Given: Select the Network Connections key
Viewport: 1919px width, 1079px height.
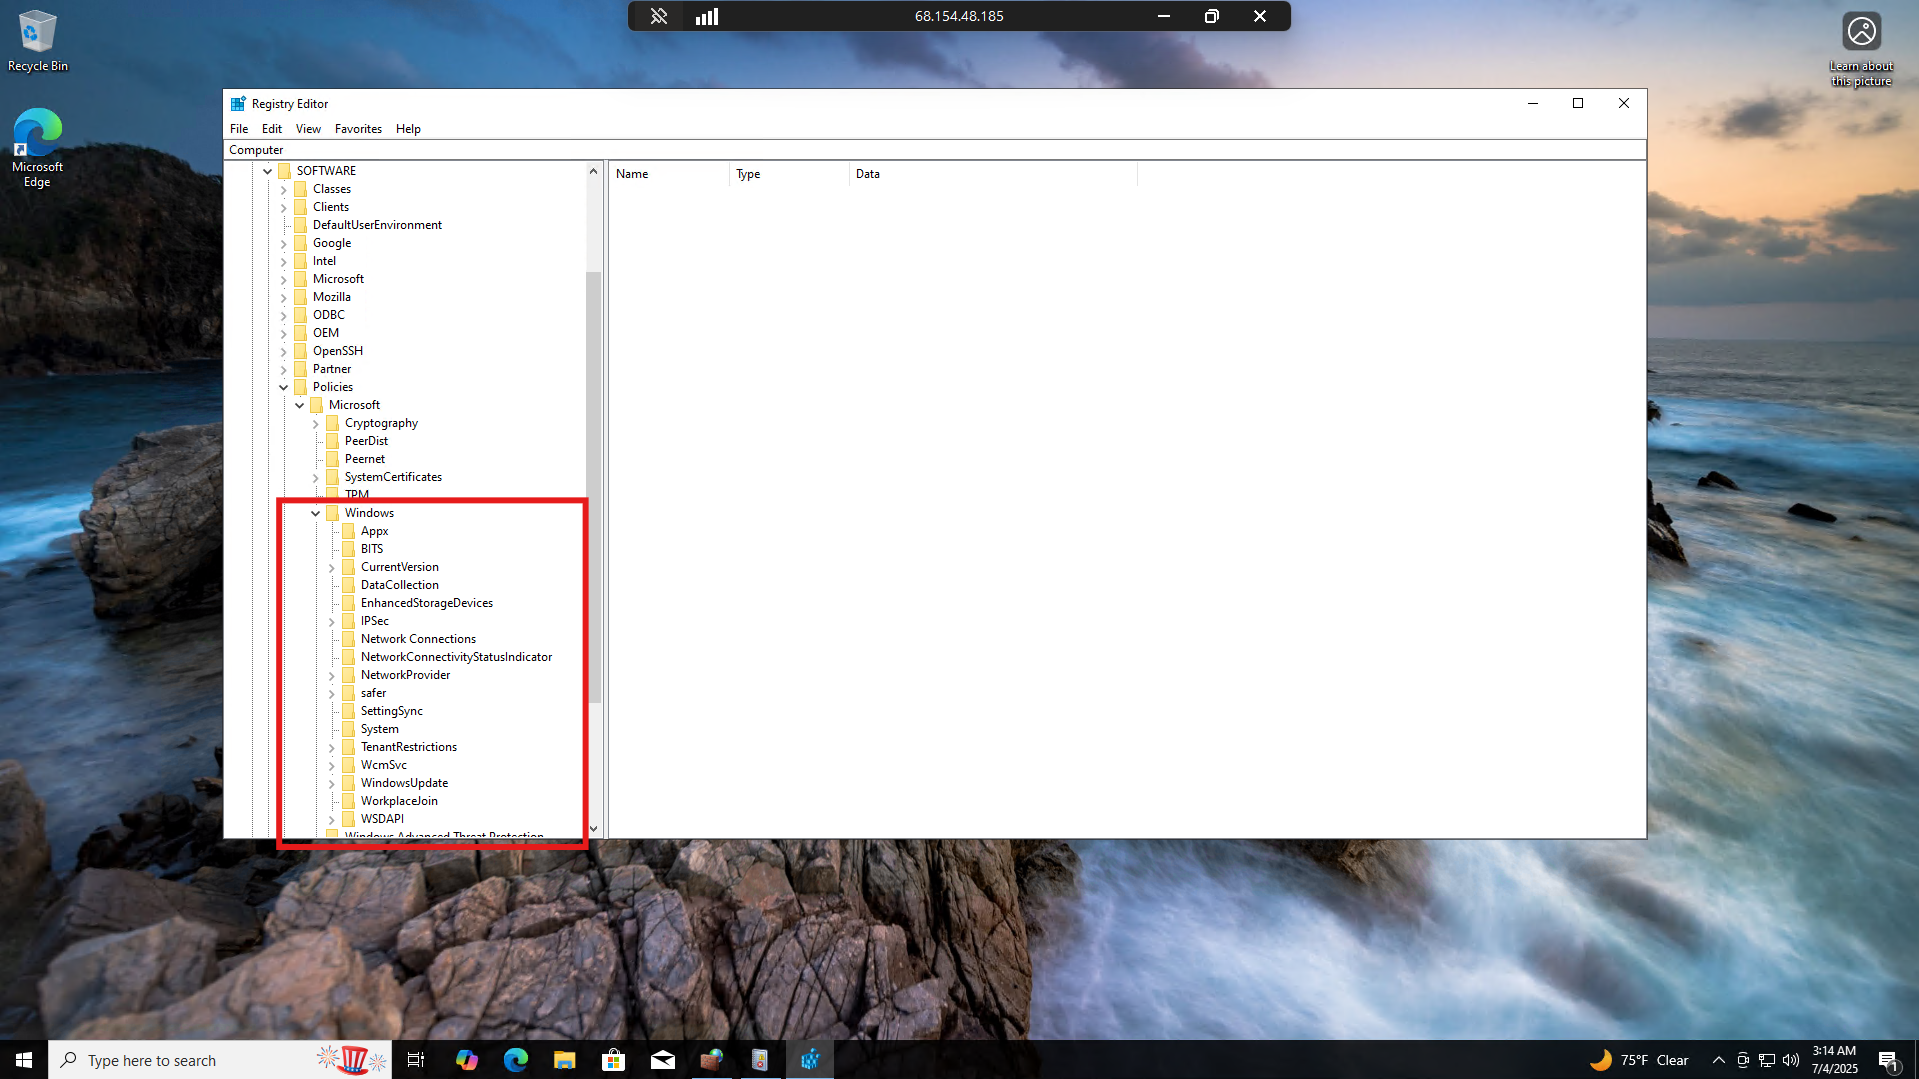Looking at the screenshot, I should [418, 639].
